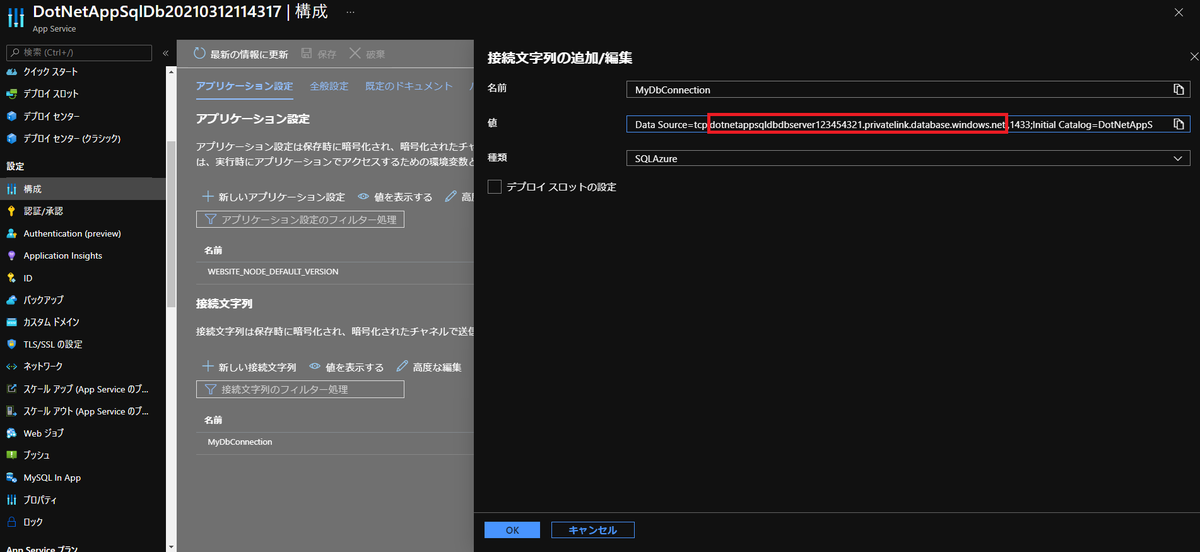The width and height of the screenshot is (1200, 552).
Task: Open ID sidebar item
Action: (28, 278)
